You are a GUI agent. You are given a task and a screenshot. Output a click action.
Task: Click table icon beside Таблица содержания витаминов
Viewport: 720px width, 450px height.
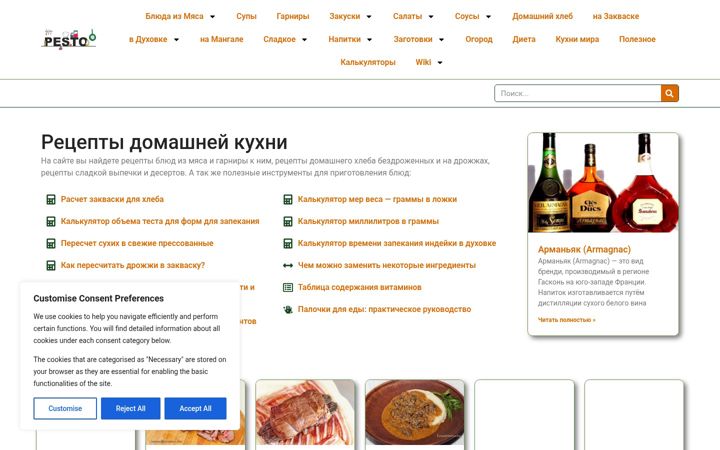pyautogui.click(x=288, y=287)
